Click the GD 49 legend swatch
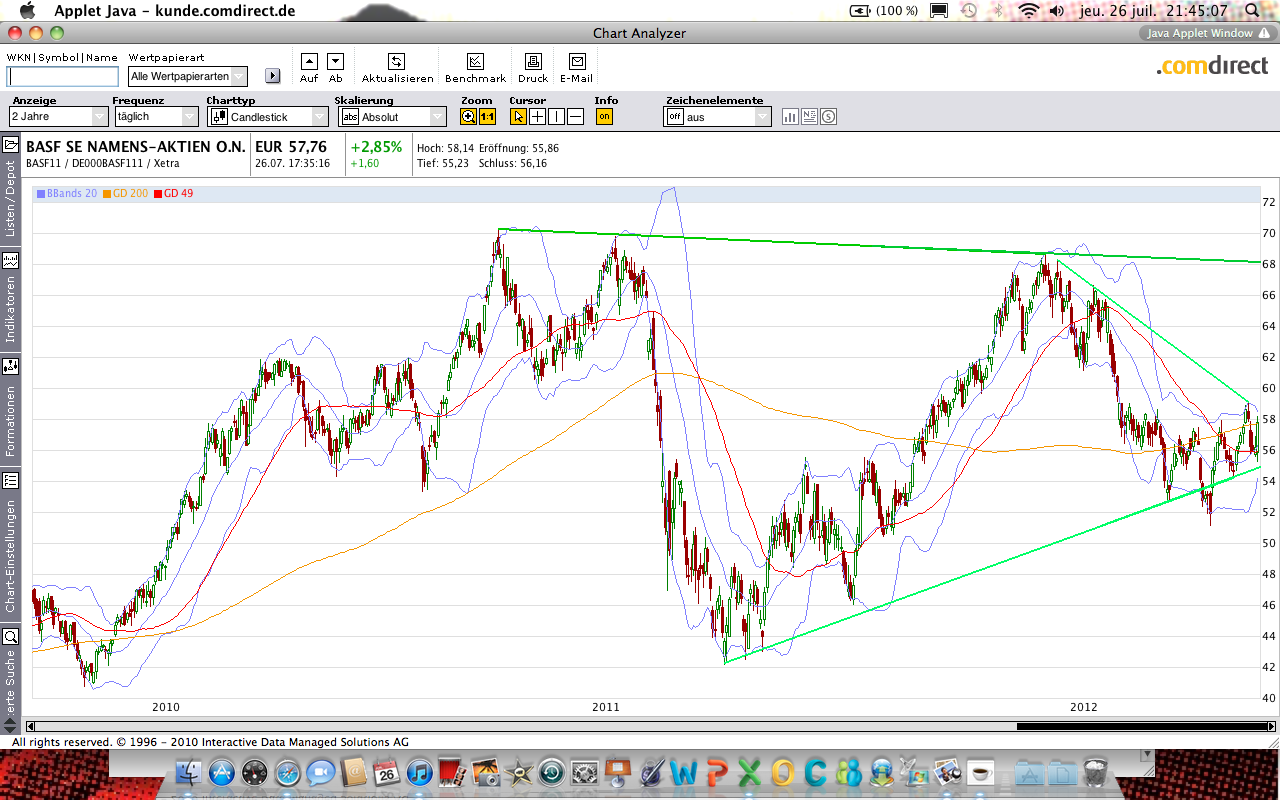This screenshot has width=1280, height=800. coord(158,193)
